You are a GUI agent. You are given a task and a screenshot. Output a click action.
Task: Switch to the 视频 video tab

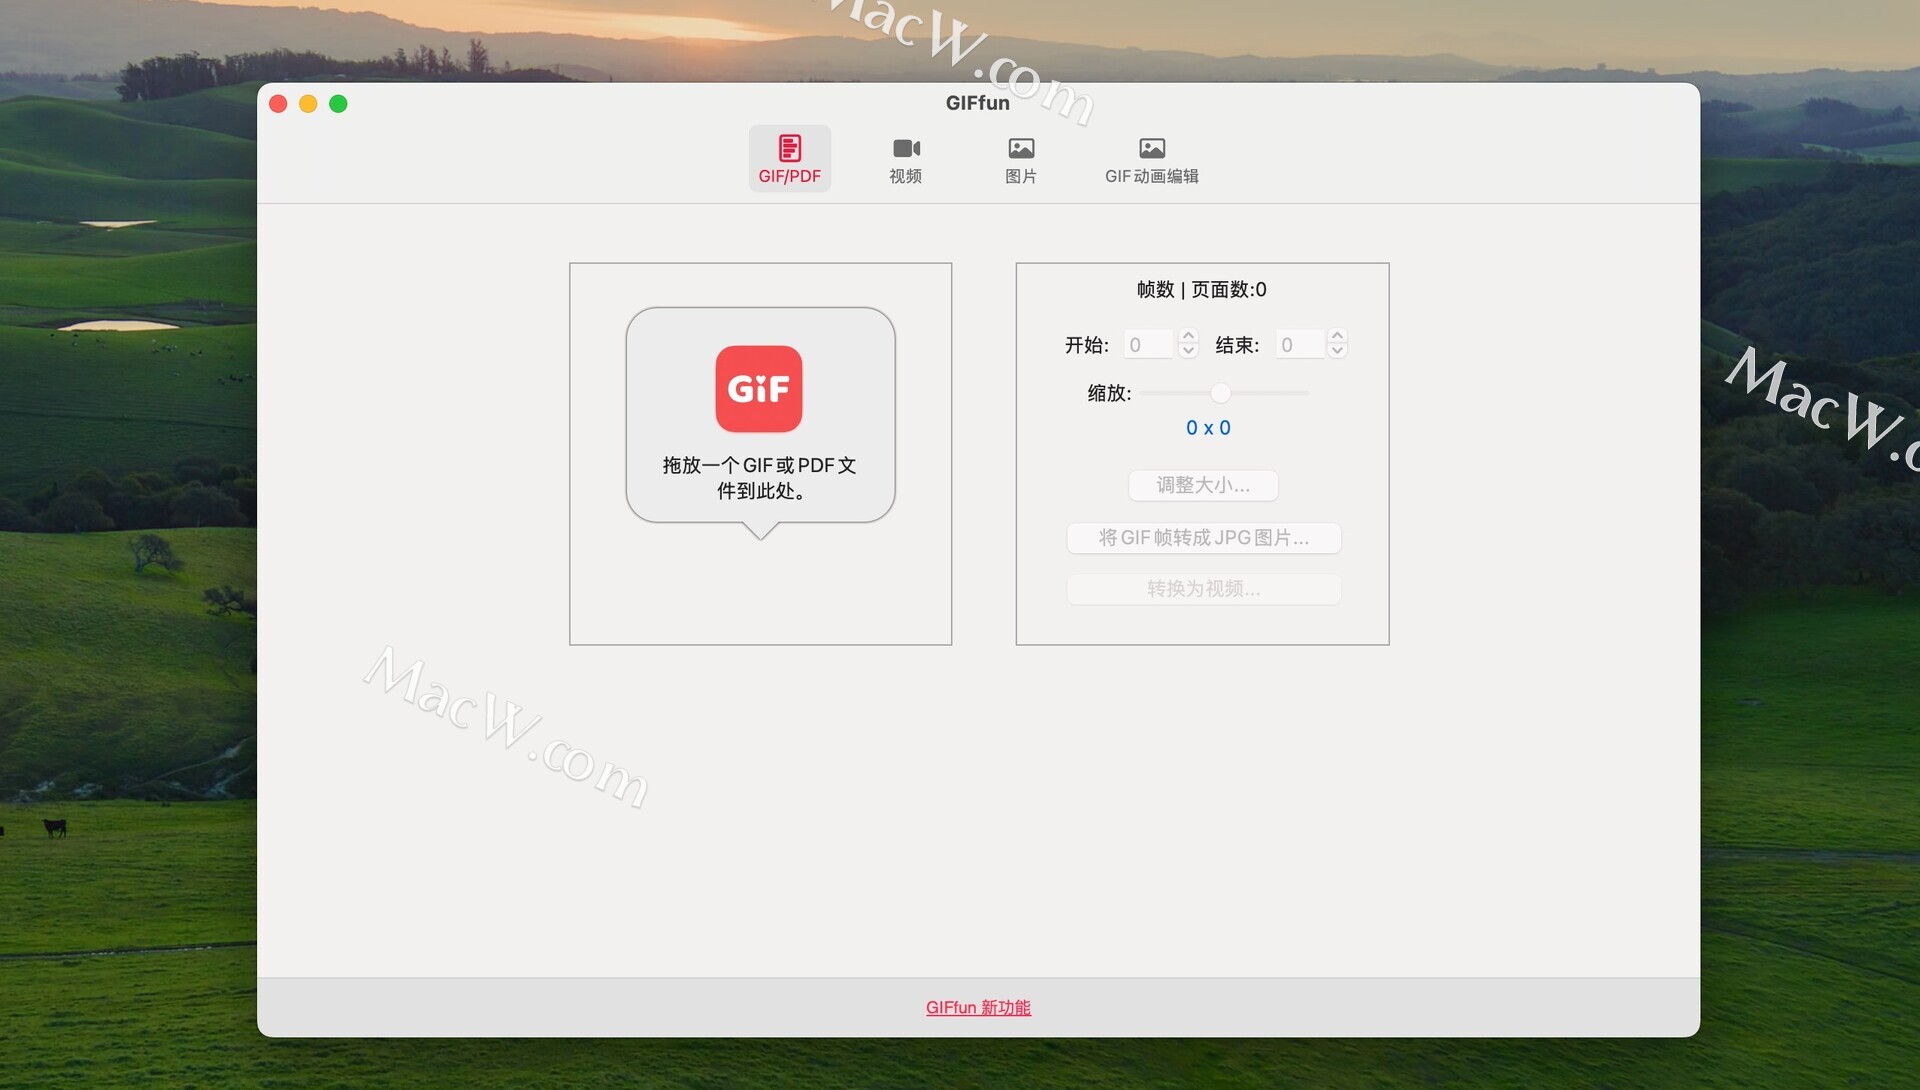pos(906,159)
